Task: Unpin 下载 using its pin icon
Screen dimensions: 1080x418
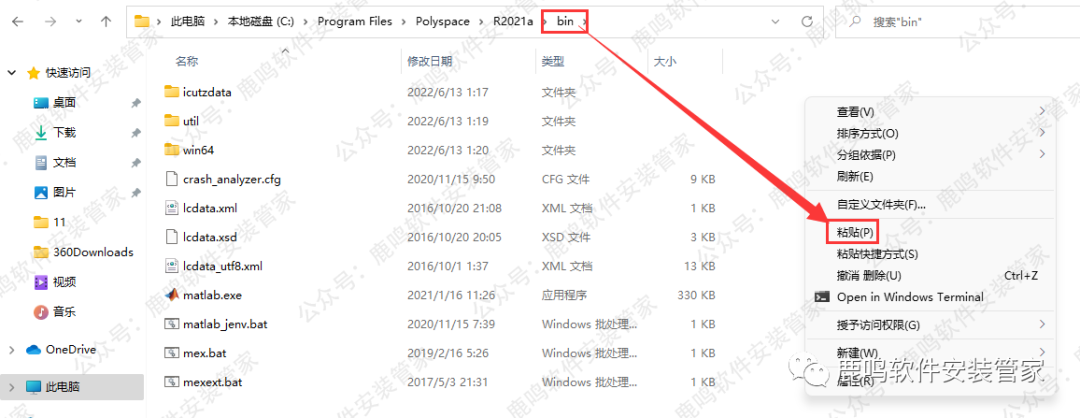Action: (136, 132)
